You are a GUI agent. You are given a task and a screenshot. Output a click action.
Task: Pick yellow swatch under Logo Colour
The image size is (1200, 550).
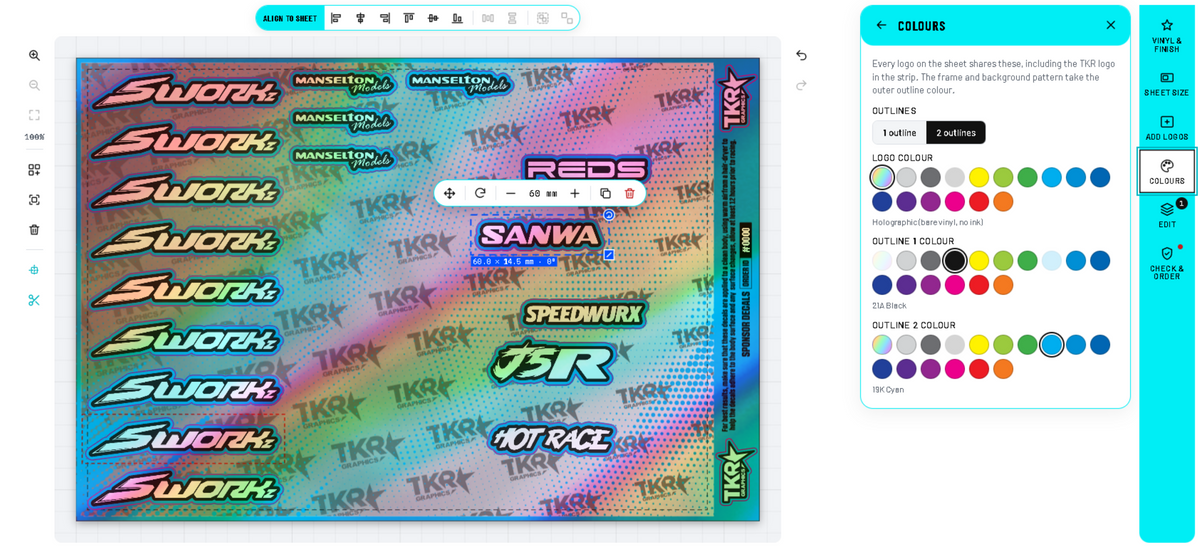point(979,177)
